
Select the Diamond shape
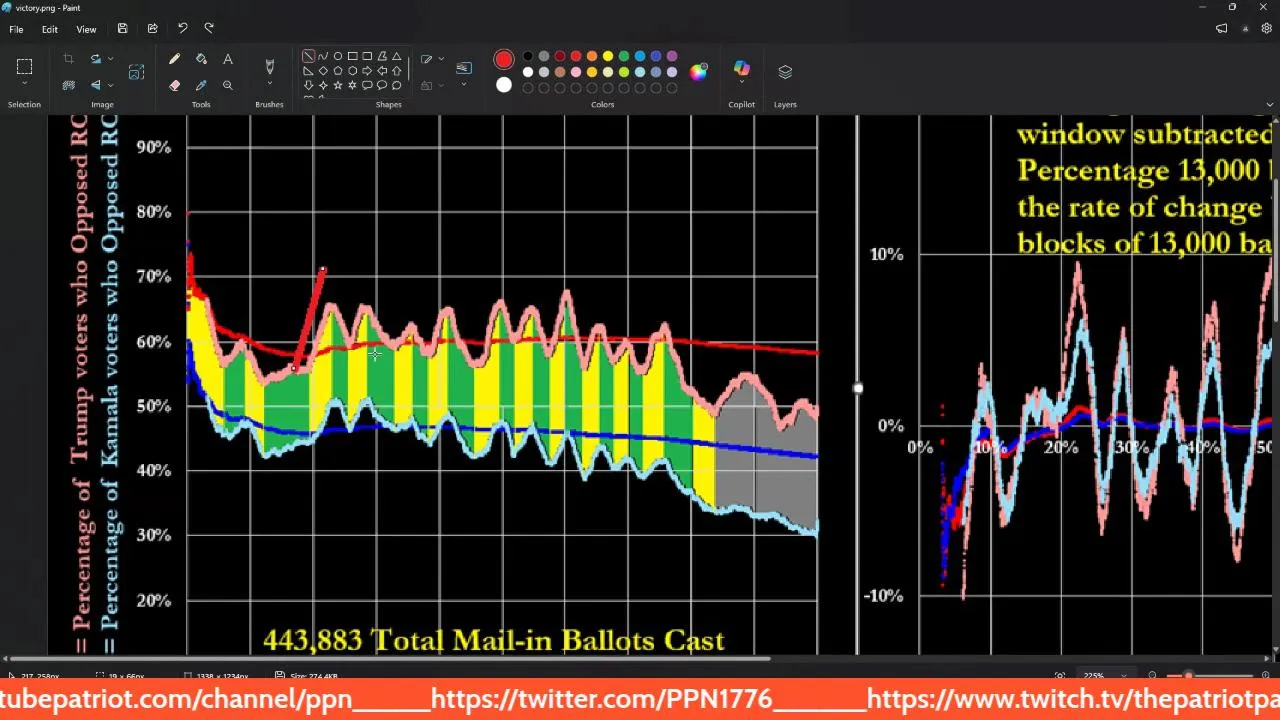tap(323, 71)
